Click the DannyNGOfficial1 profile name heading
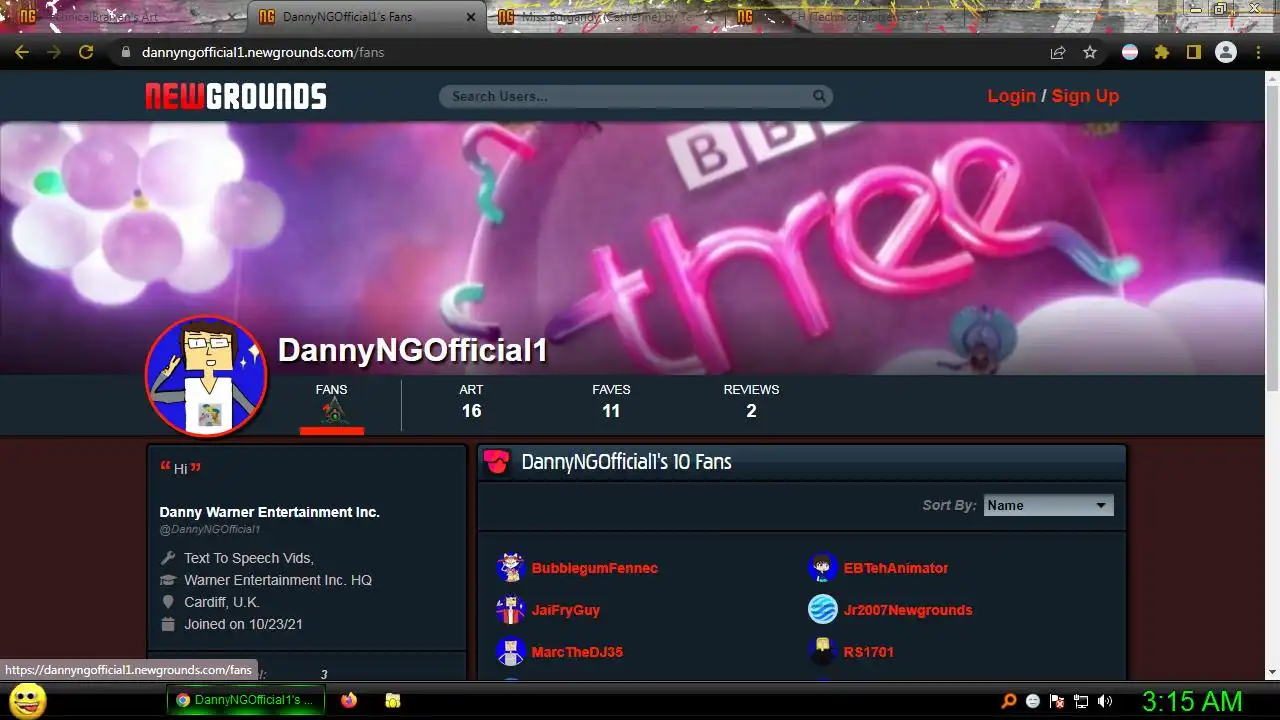1280x720 pixels. click(x=413, y=350)
